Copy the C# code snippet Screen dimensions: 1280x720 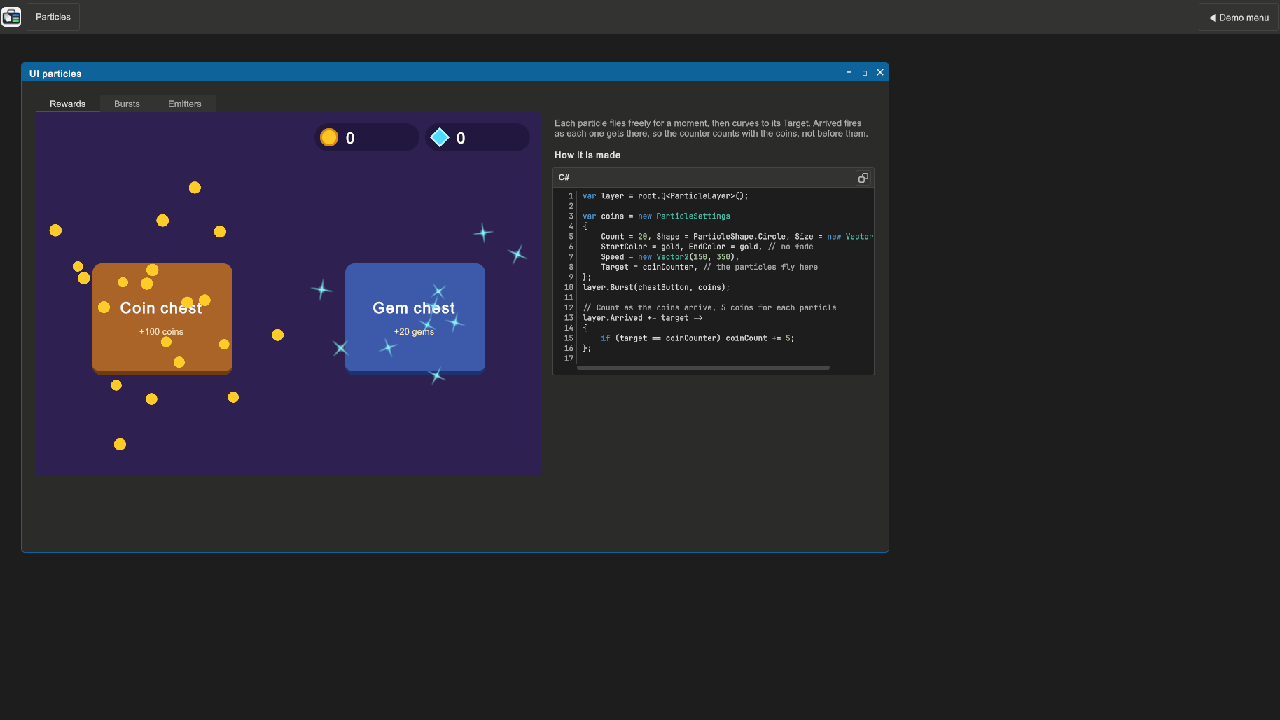(863, 178)
